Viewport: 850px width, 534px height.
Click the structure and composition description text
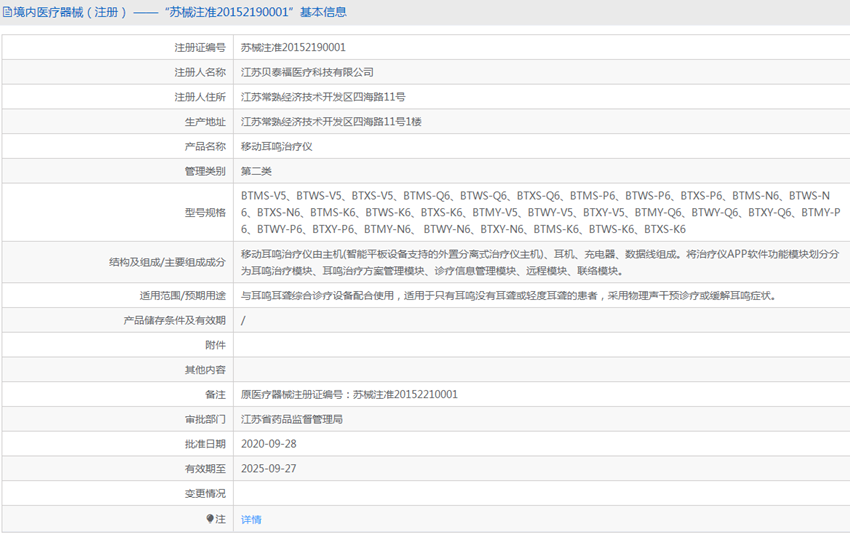(x=540, y=263)
